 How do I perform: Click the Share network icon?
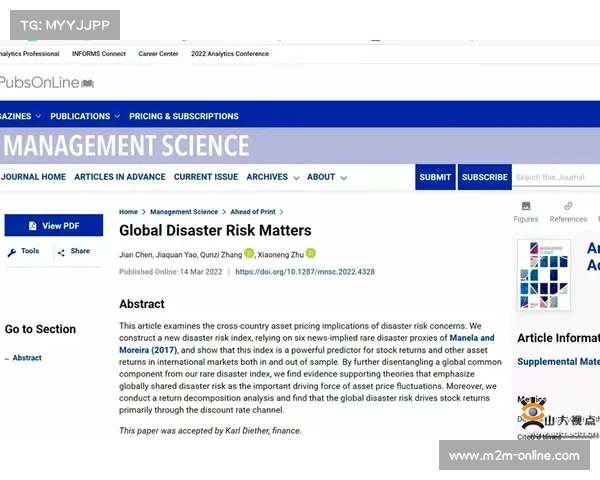click(x=61, y=253)
